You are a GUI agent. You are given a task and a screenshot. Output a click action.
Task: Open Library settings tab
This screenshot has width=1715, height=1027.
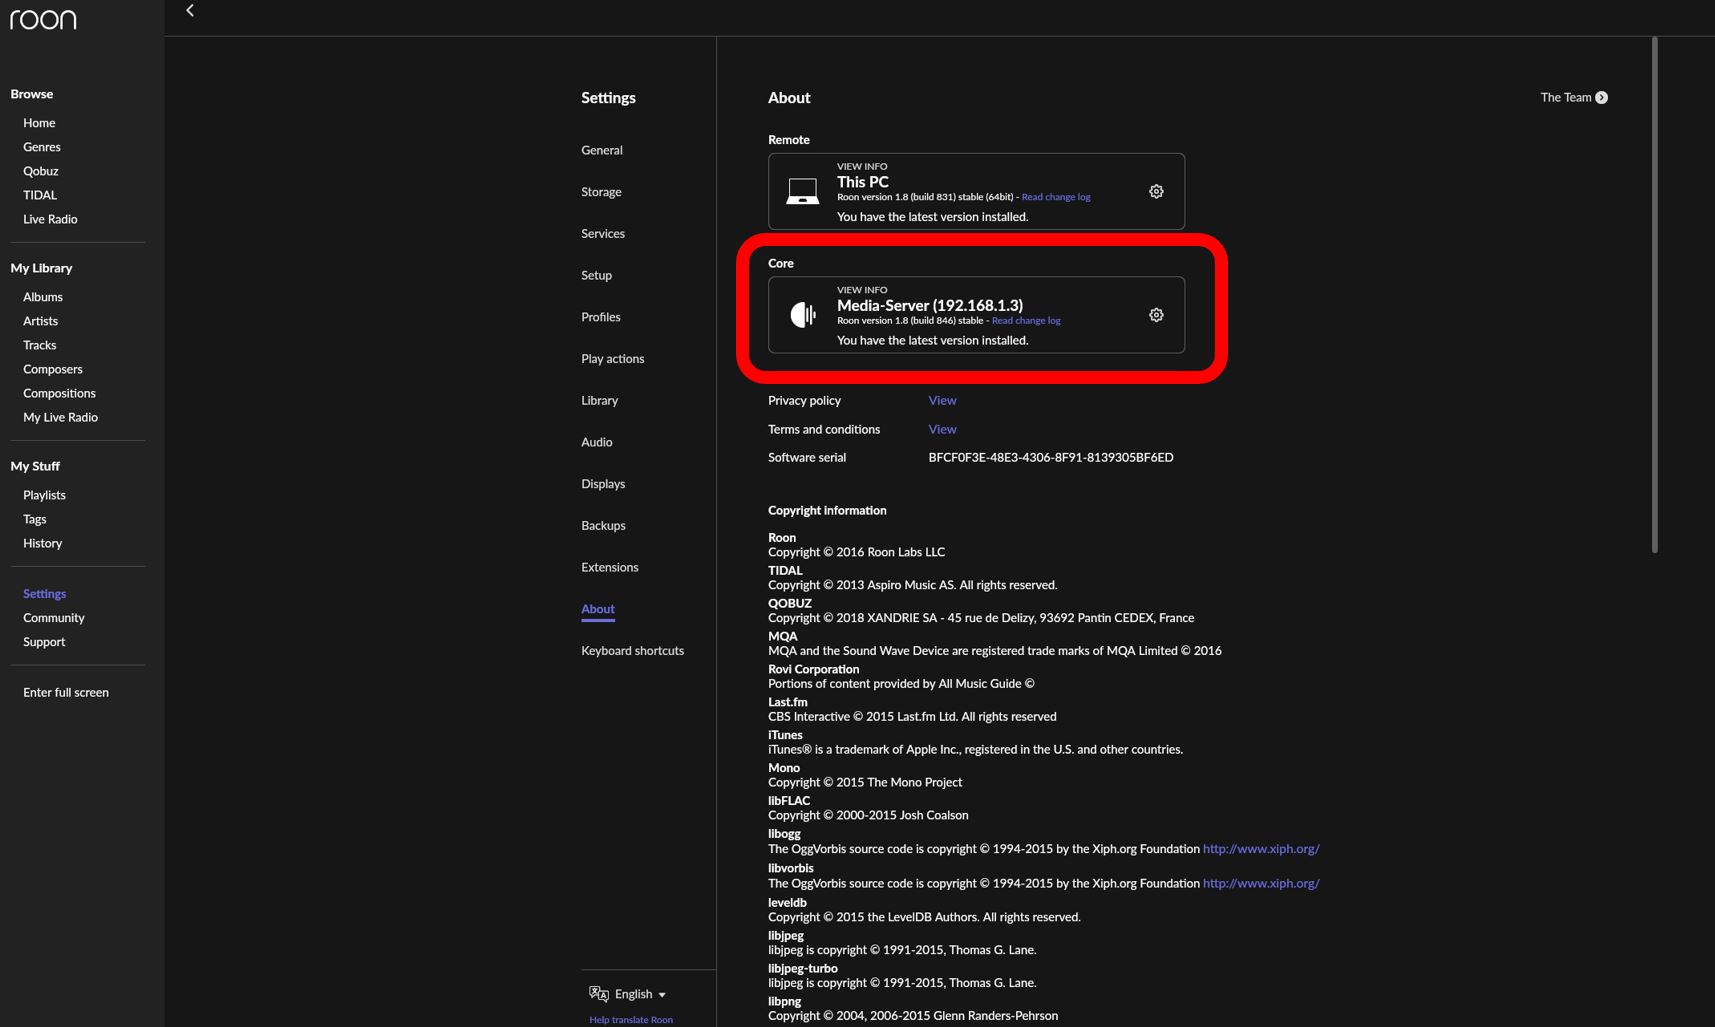600,400
